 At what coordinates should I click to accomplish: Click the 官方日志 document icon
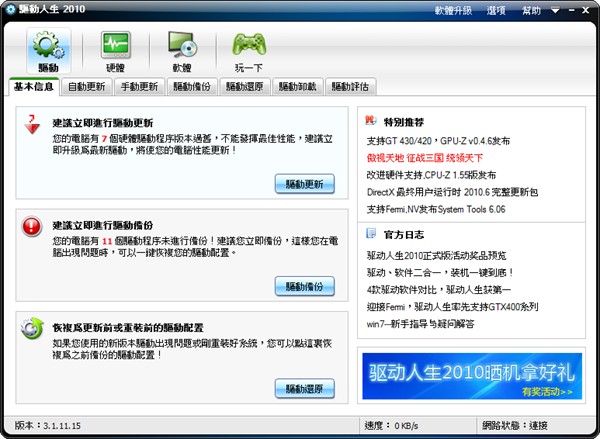click(x=371, y=233)
